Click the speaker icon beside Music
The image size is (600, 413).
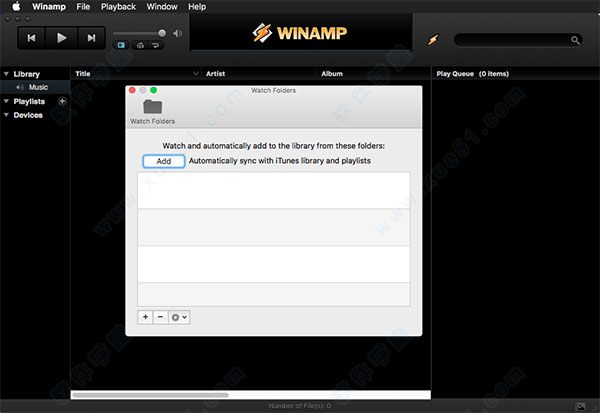point(20,87)
